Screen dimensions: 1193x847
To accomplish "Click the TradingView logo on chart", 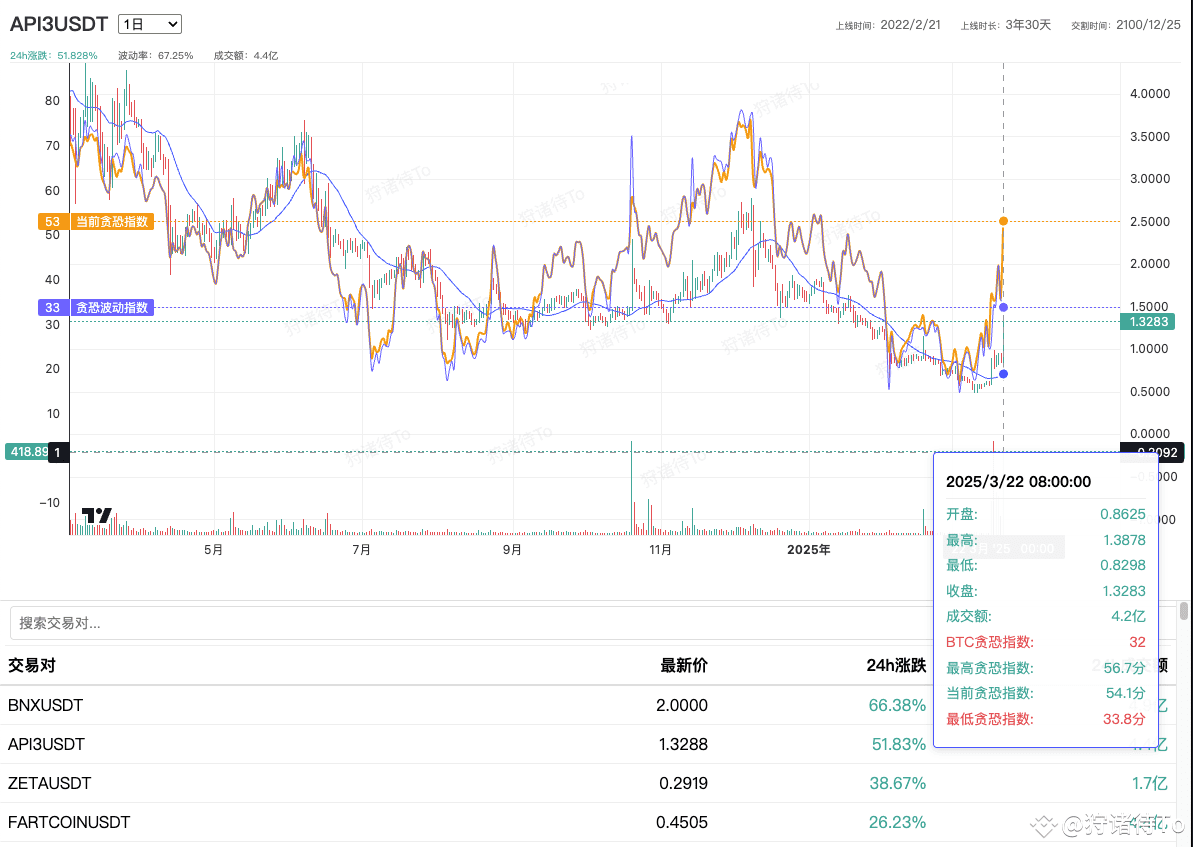I will [x=96, y=516].
